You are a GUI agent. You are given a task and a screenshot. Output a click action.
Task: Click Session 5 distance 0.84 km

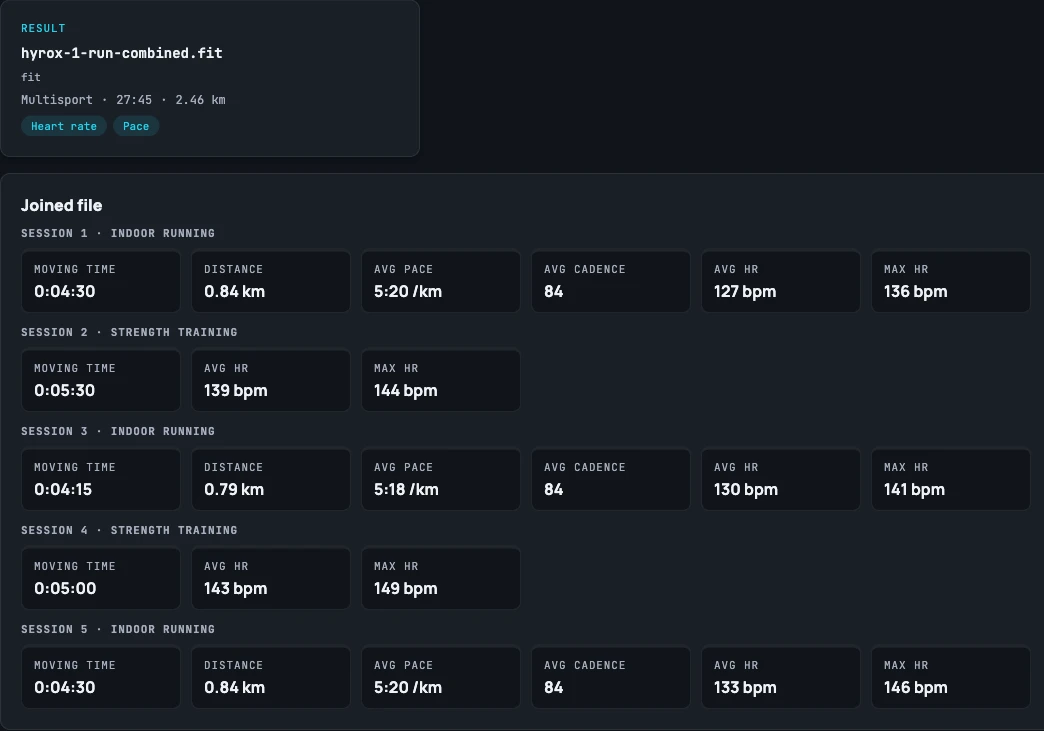coord(234,688)
